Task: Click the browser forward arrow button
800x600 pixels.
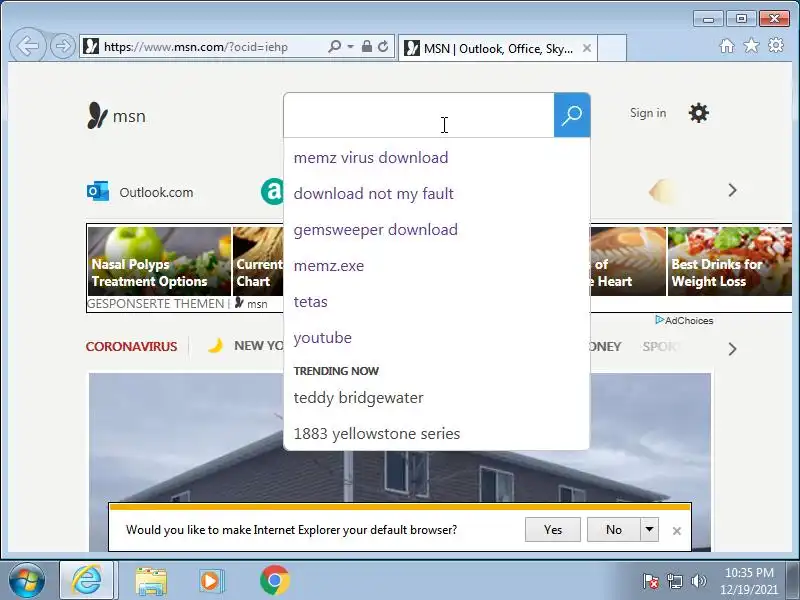Action: click(63, 46)
